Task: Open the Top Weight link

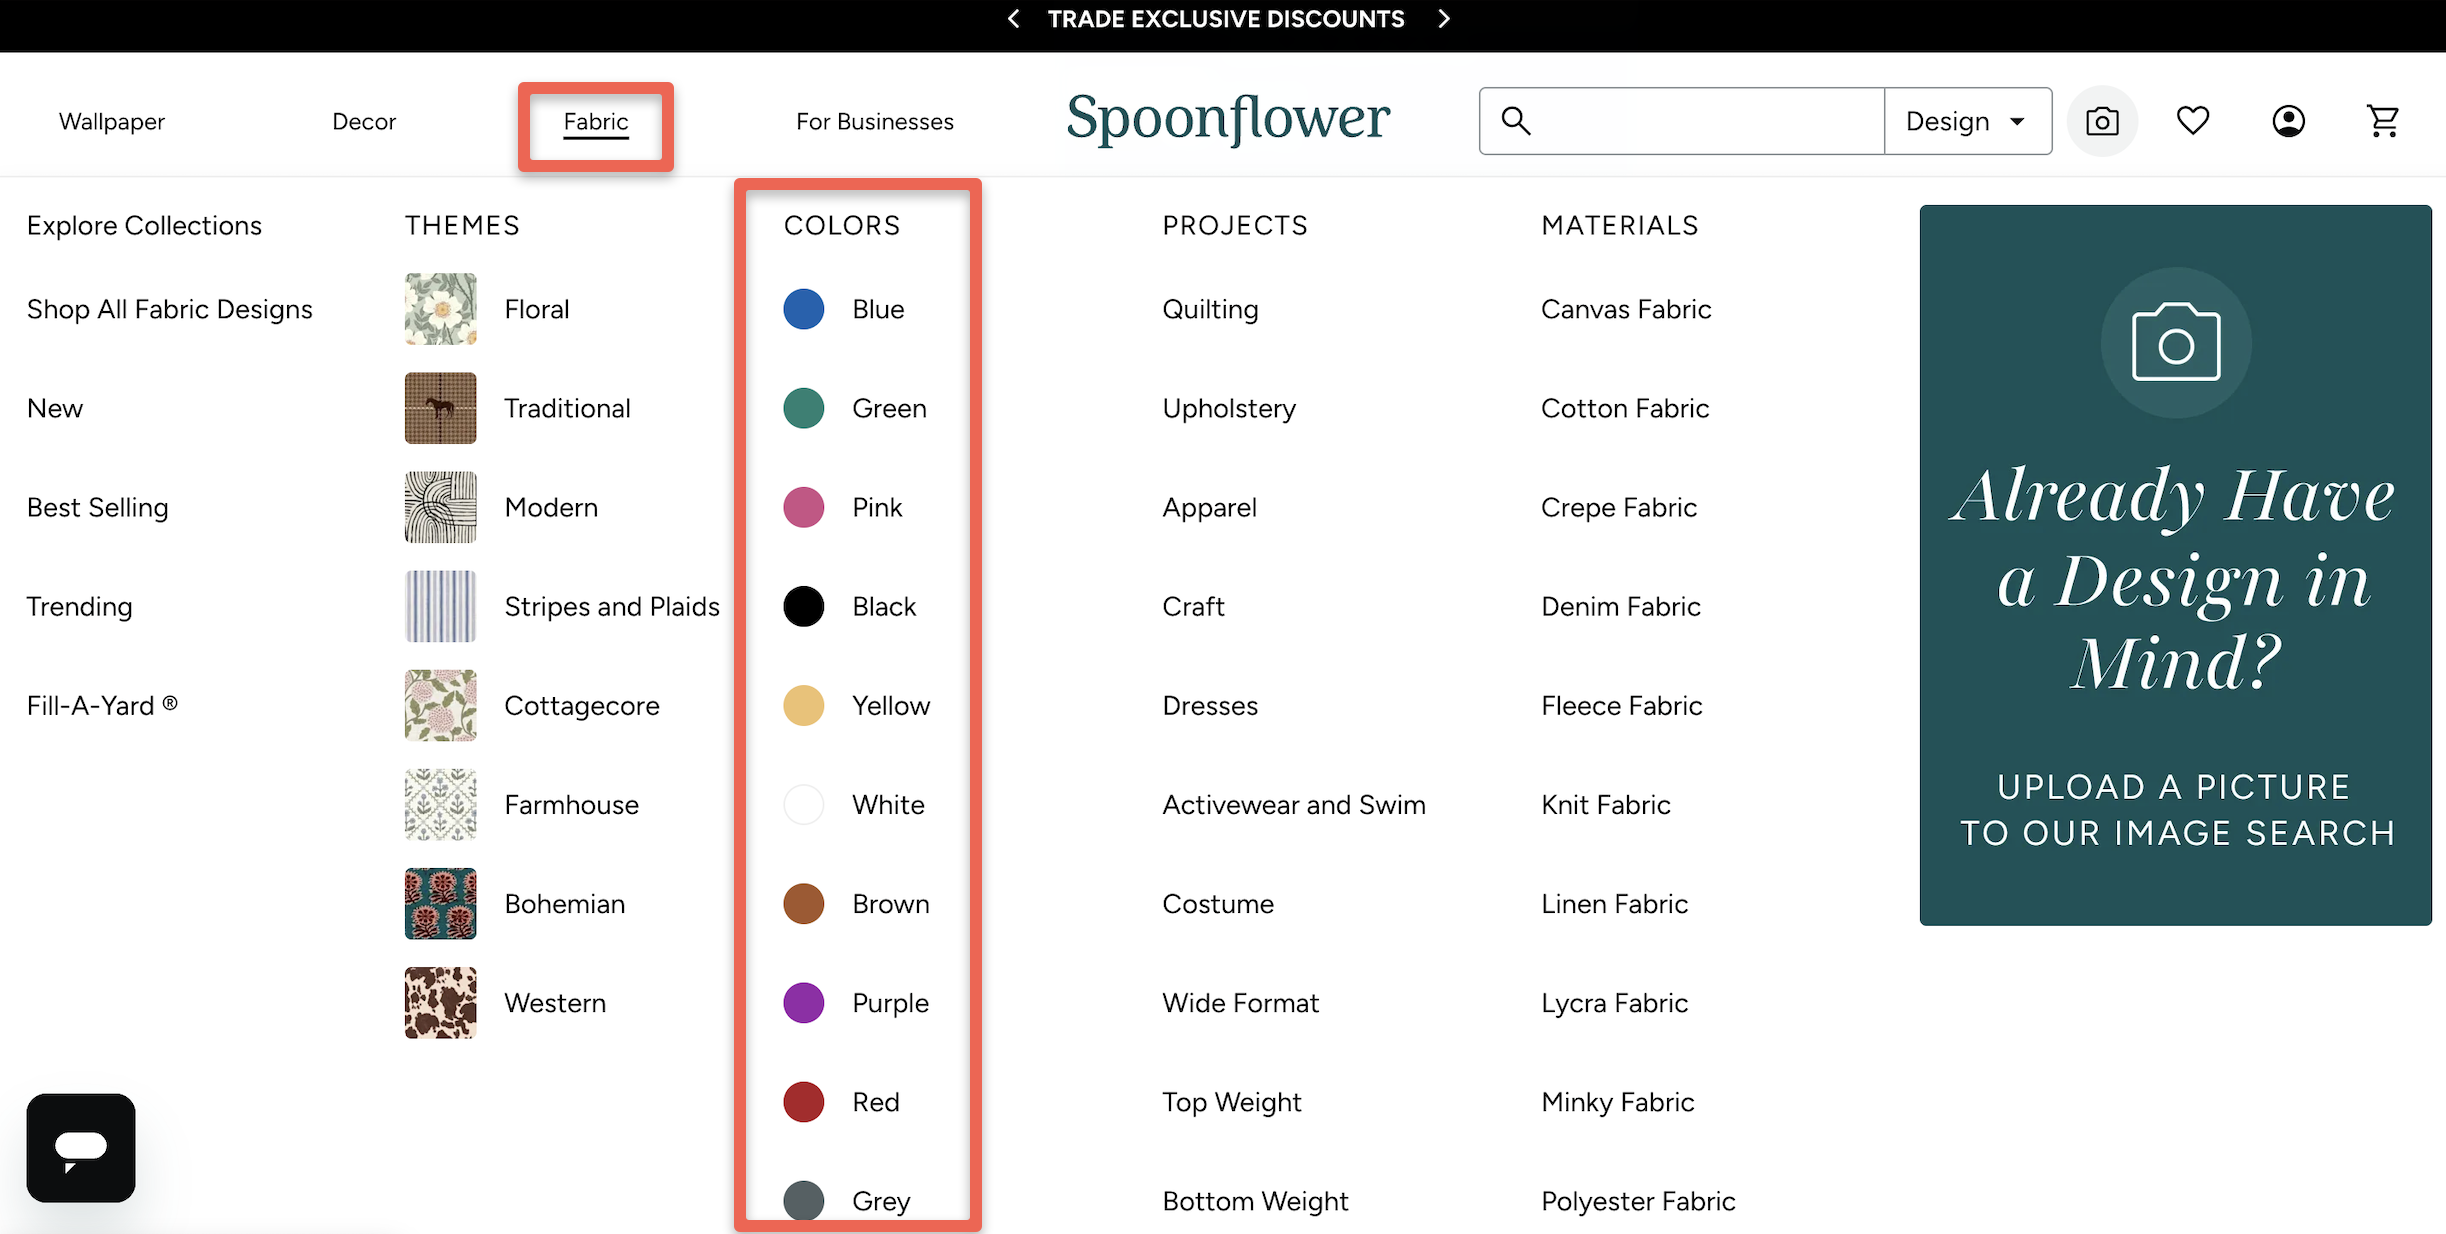Action: (1231, 1101)
